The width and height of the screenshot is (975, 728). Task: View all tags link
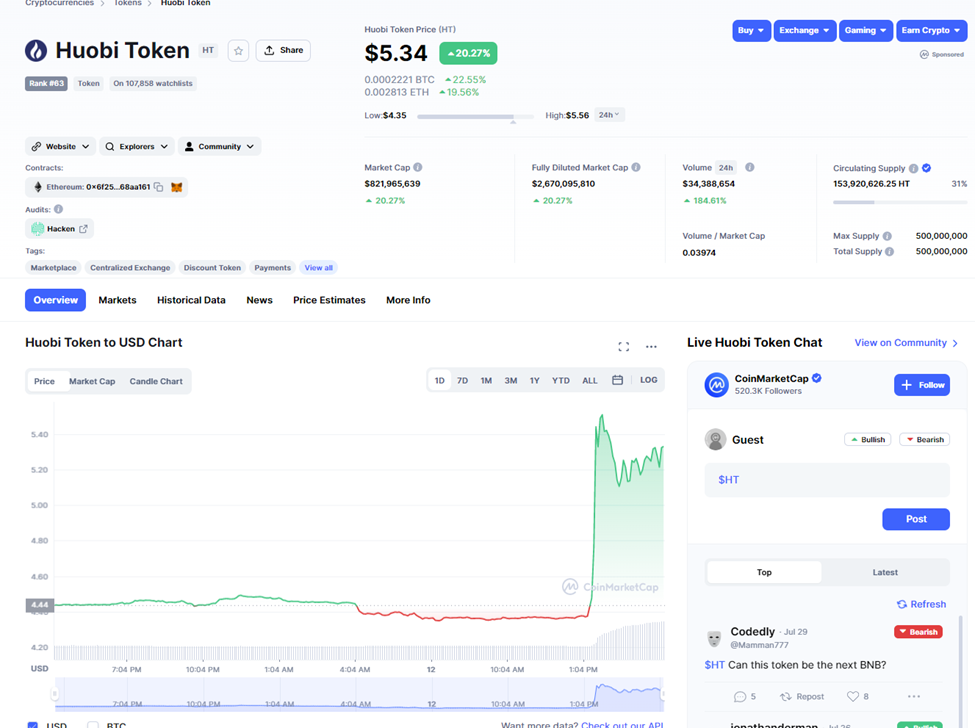318,268
